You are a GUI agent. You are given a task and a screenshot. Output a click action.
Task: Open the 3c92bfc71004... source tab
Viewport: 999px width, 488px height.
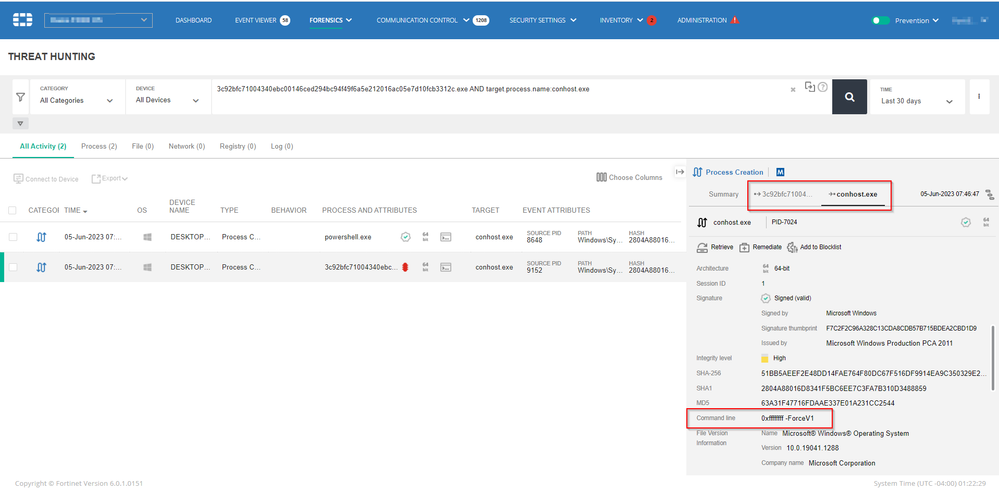[784, 194]
